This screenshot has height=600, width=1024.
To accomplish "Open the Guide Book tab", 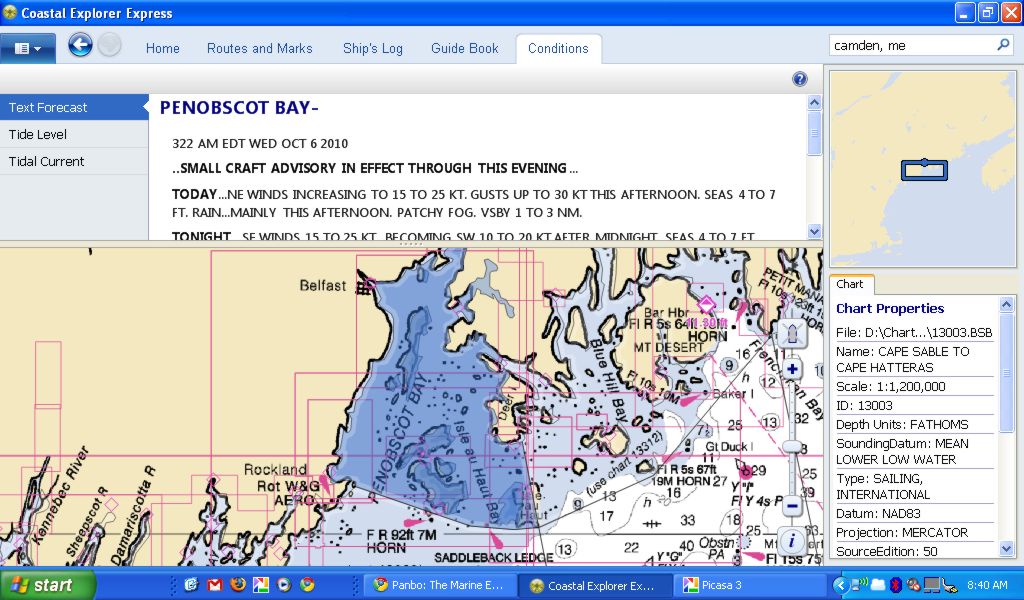I will pyautogui.click(x=464, y=48).
